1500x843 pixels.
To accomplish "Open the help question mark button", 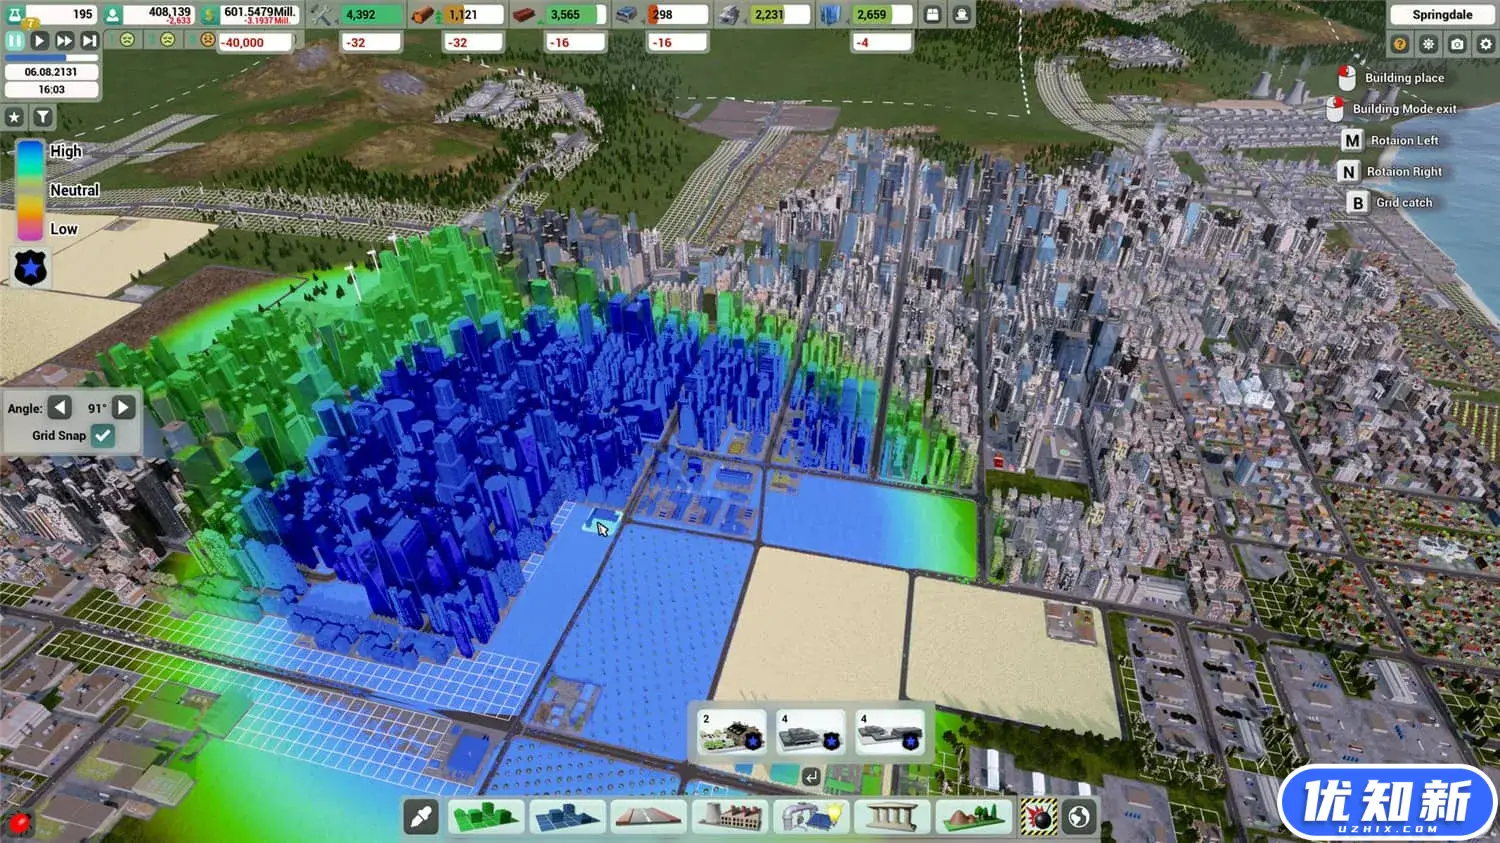I will [x=1399, y=44].
